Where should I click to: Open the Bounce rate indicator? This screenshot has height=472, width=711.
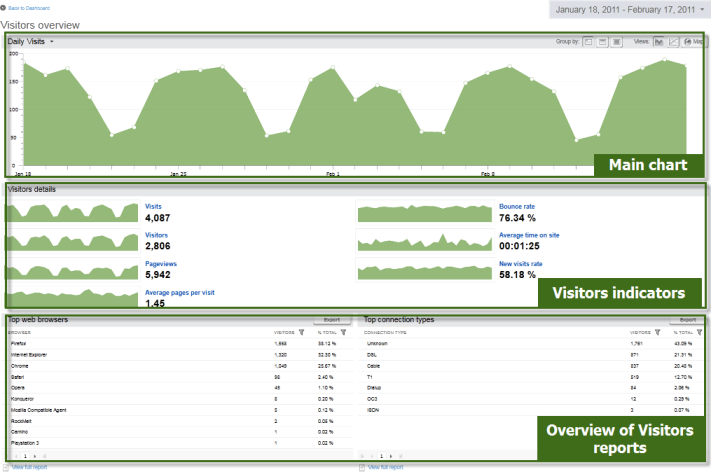click(518, 206)
